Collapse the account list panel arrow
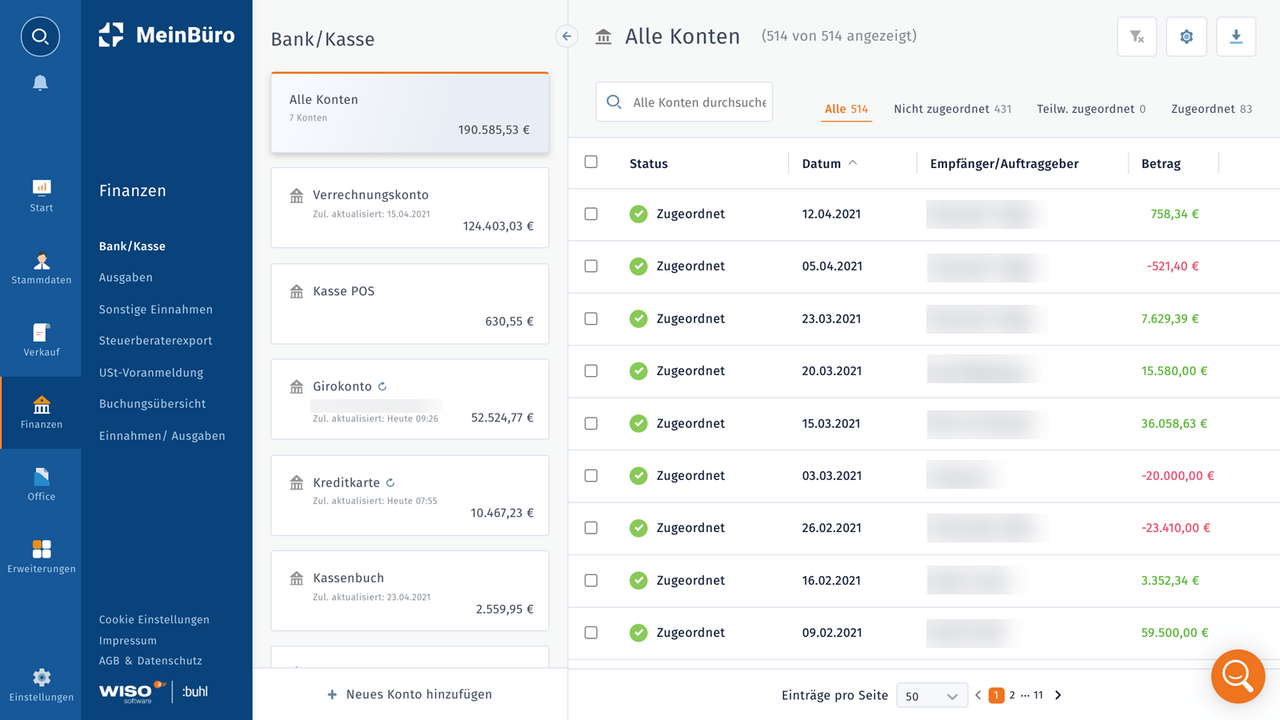This screenshot has width=1280, height=720. pyautogui.click(x=567, y=37)
